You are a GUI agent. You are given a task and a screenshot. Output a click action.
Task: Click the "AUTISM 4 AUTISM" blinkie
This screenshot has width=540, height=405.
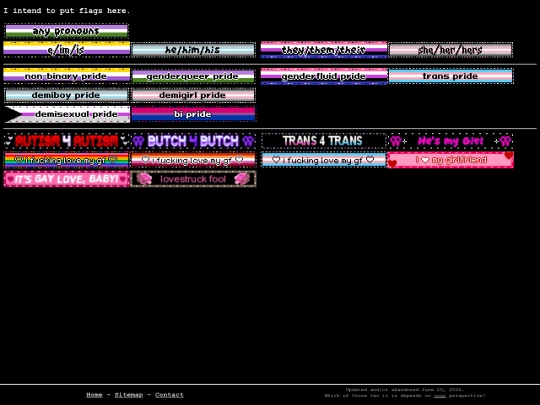click(x=66, y=141)
